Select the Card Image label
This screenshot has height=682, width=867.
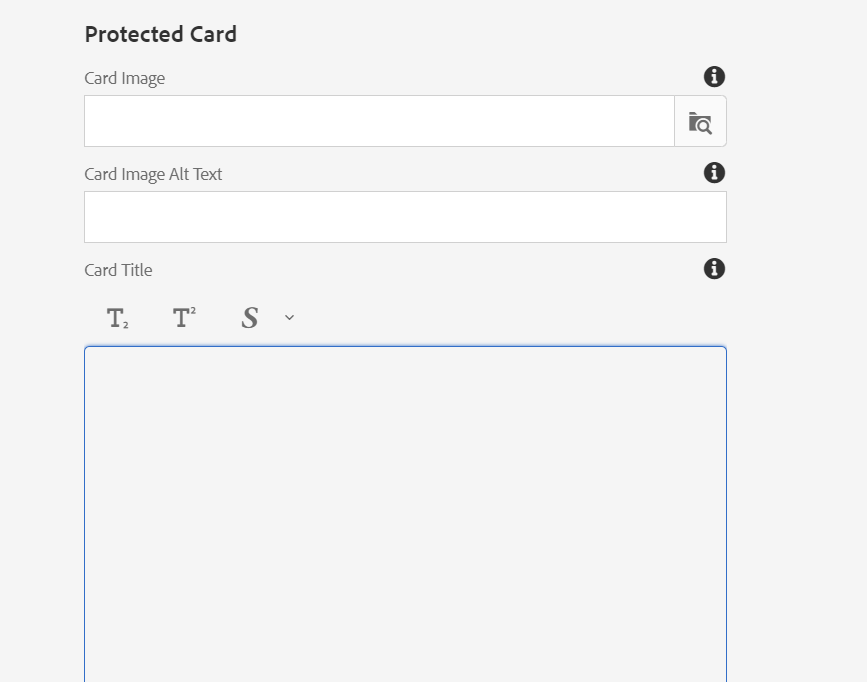point(124,79)
